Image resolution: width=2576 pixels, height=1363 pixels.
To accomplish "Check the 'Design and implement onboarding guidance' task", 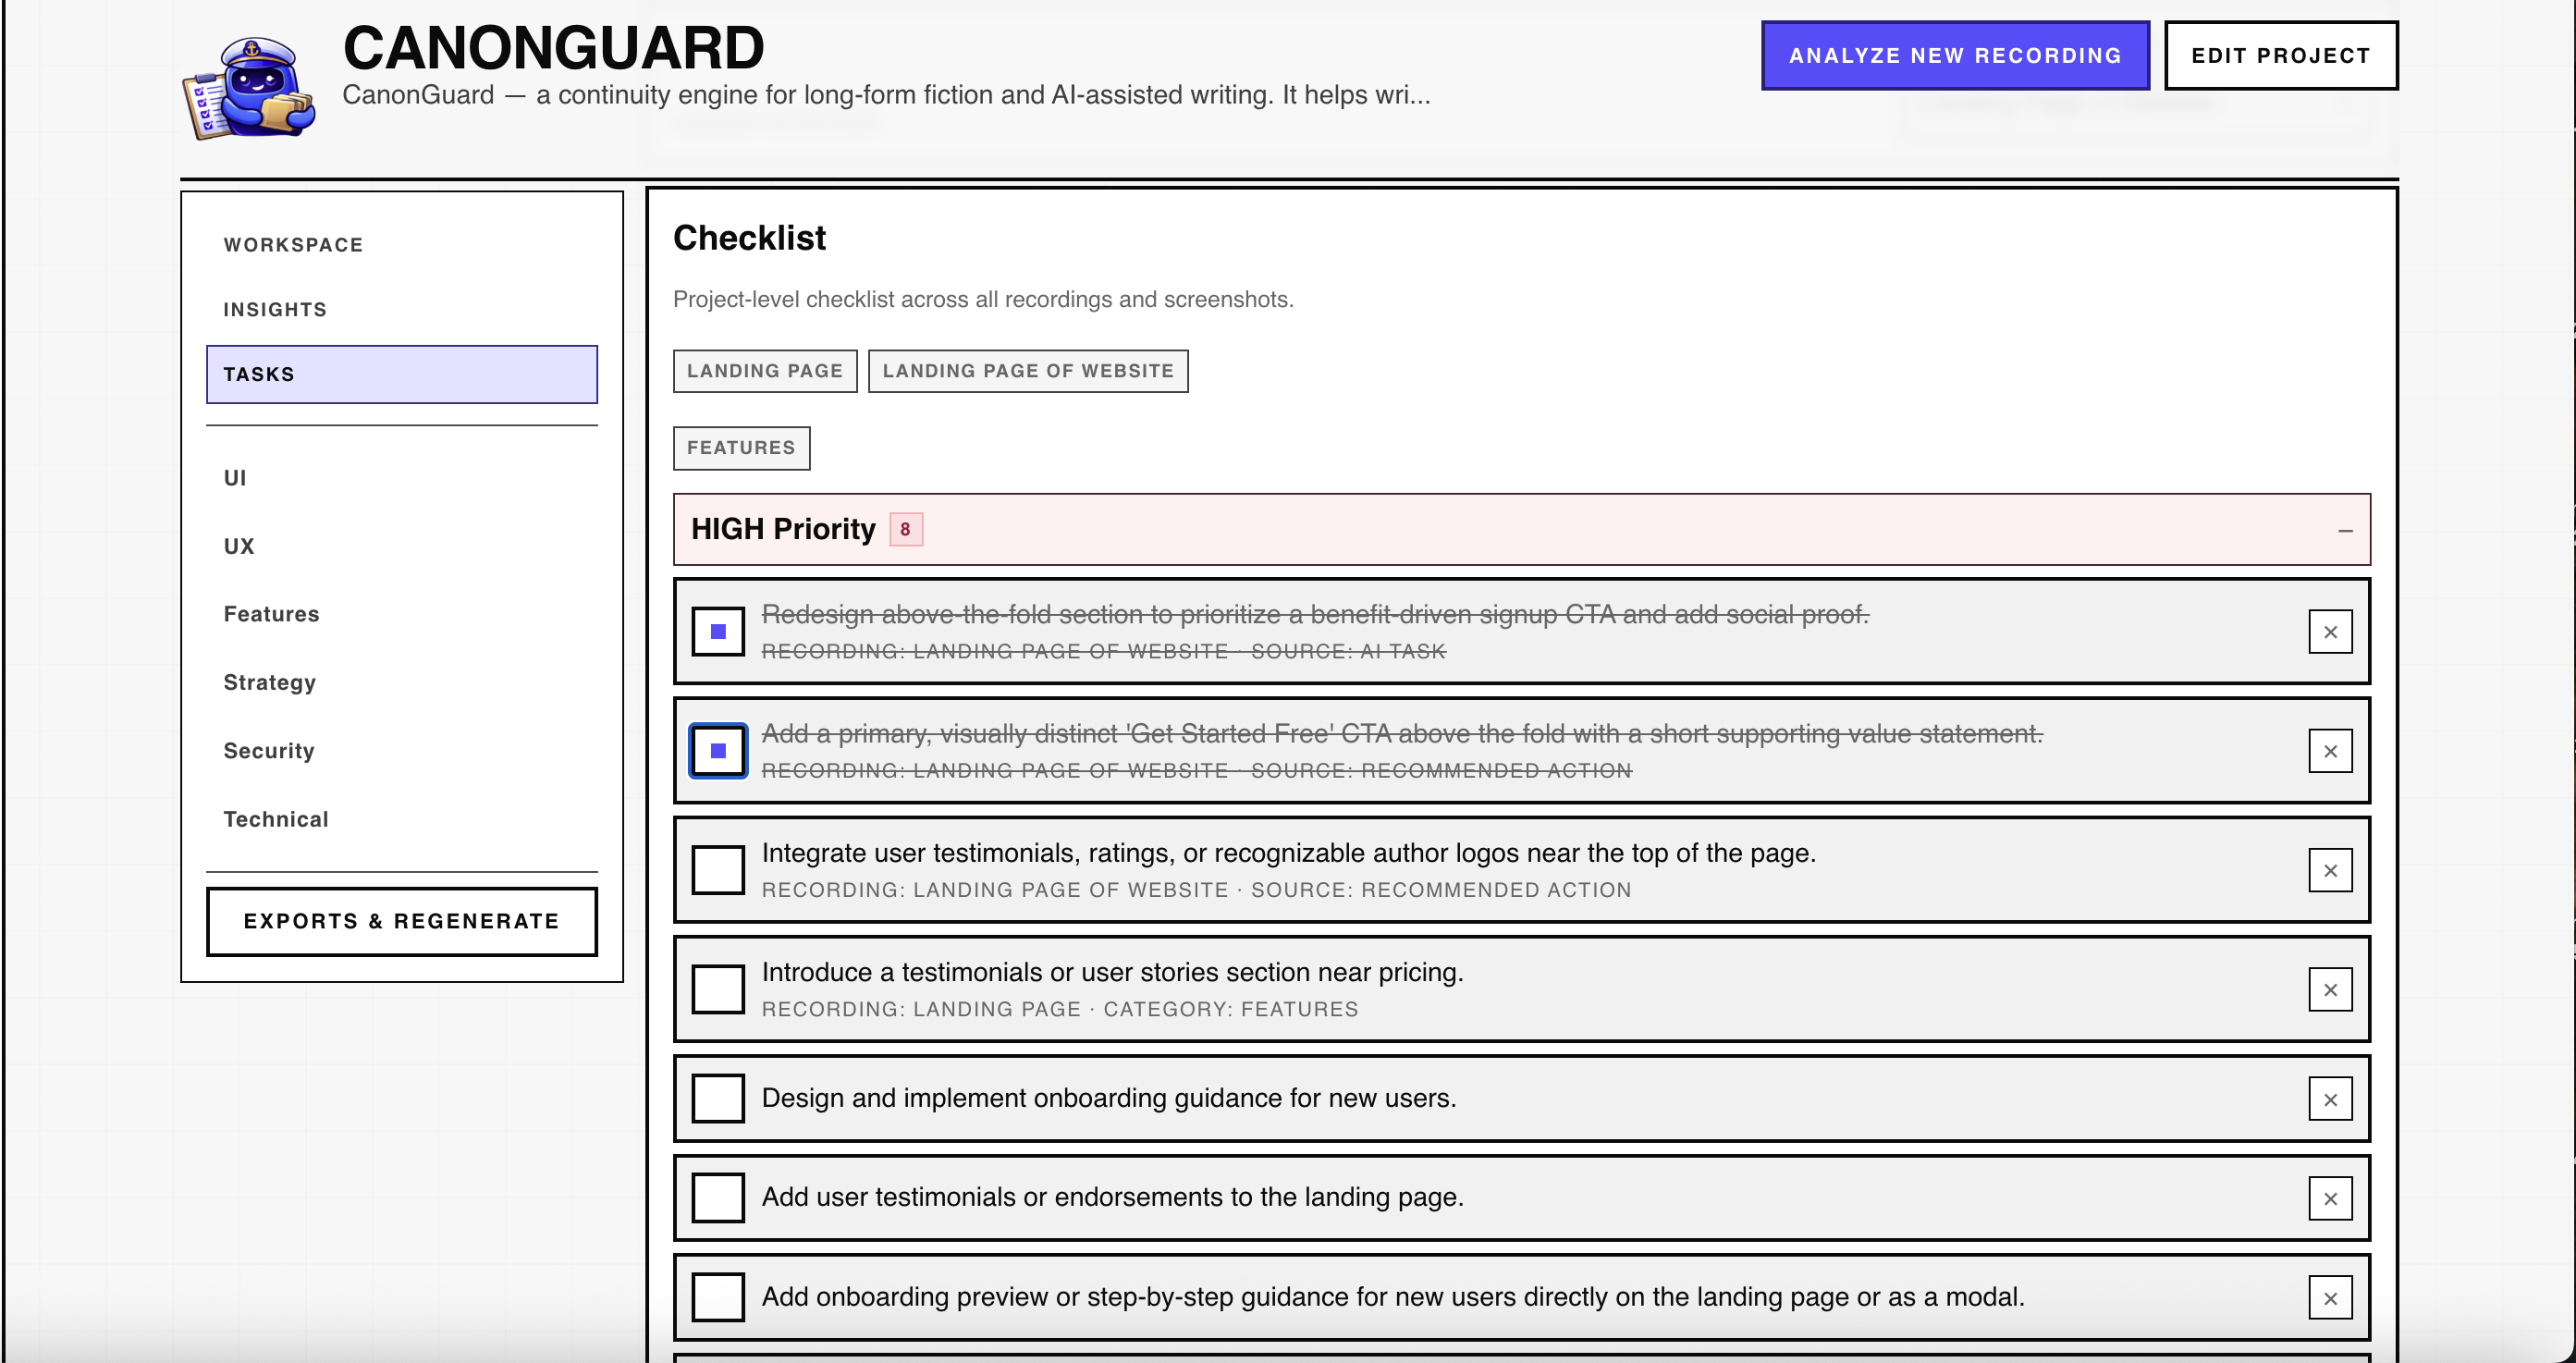I will coord(717,1098).
